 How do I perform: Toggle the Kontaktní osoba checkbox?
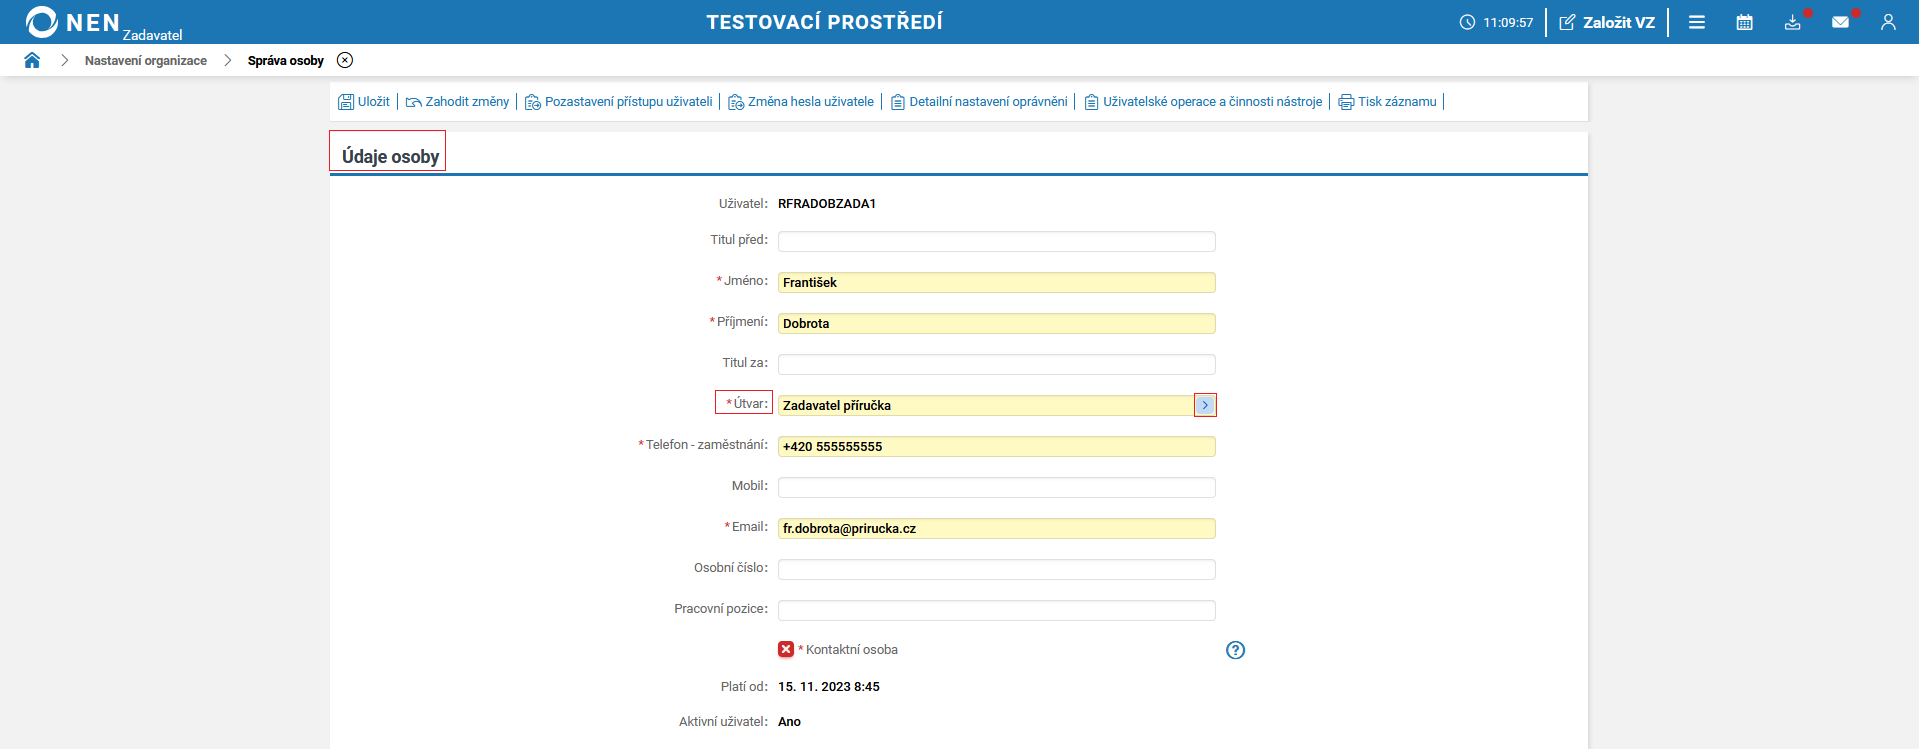[x=786, y=650]
